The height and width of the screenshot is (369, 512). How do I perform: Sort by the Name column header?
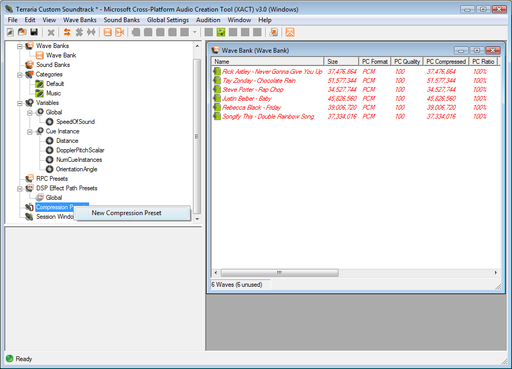(267, 61)
